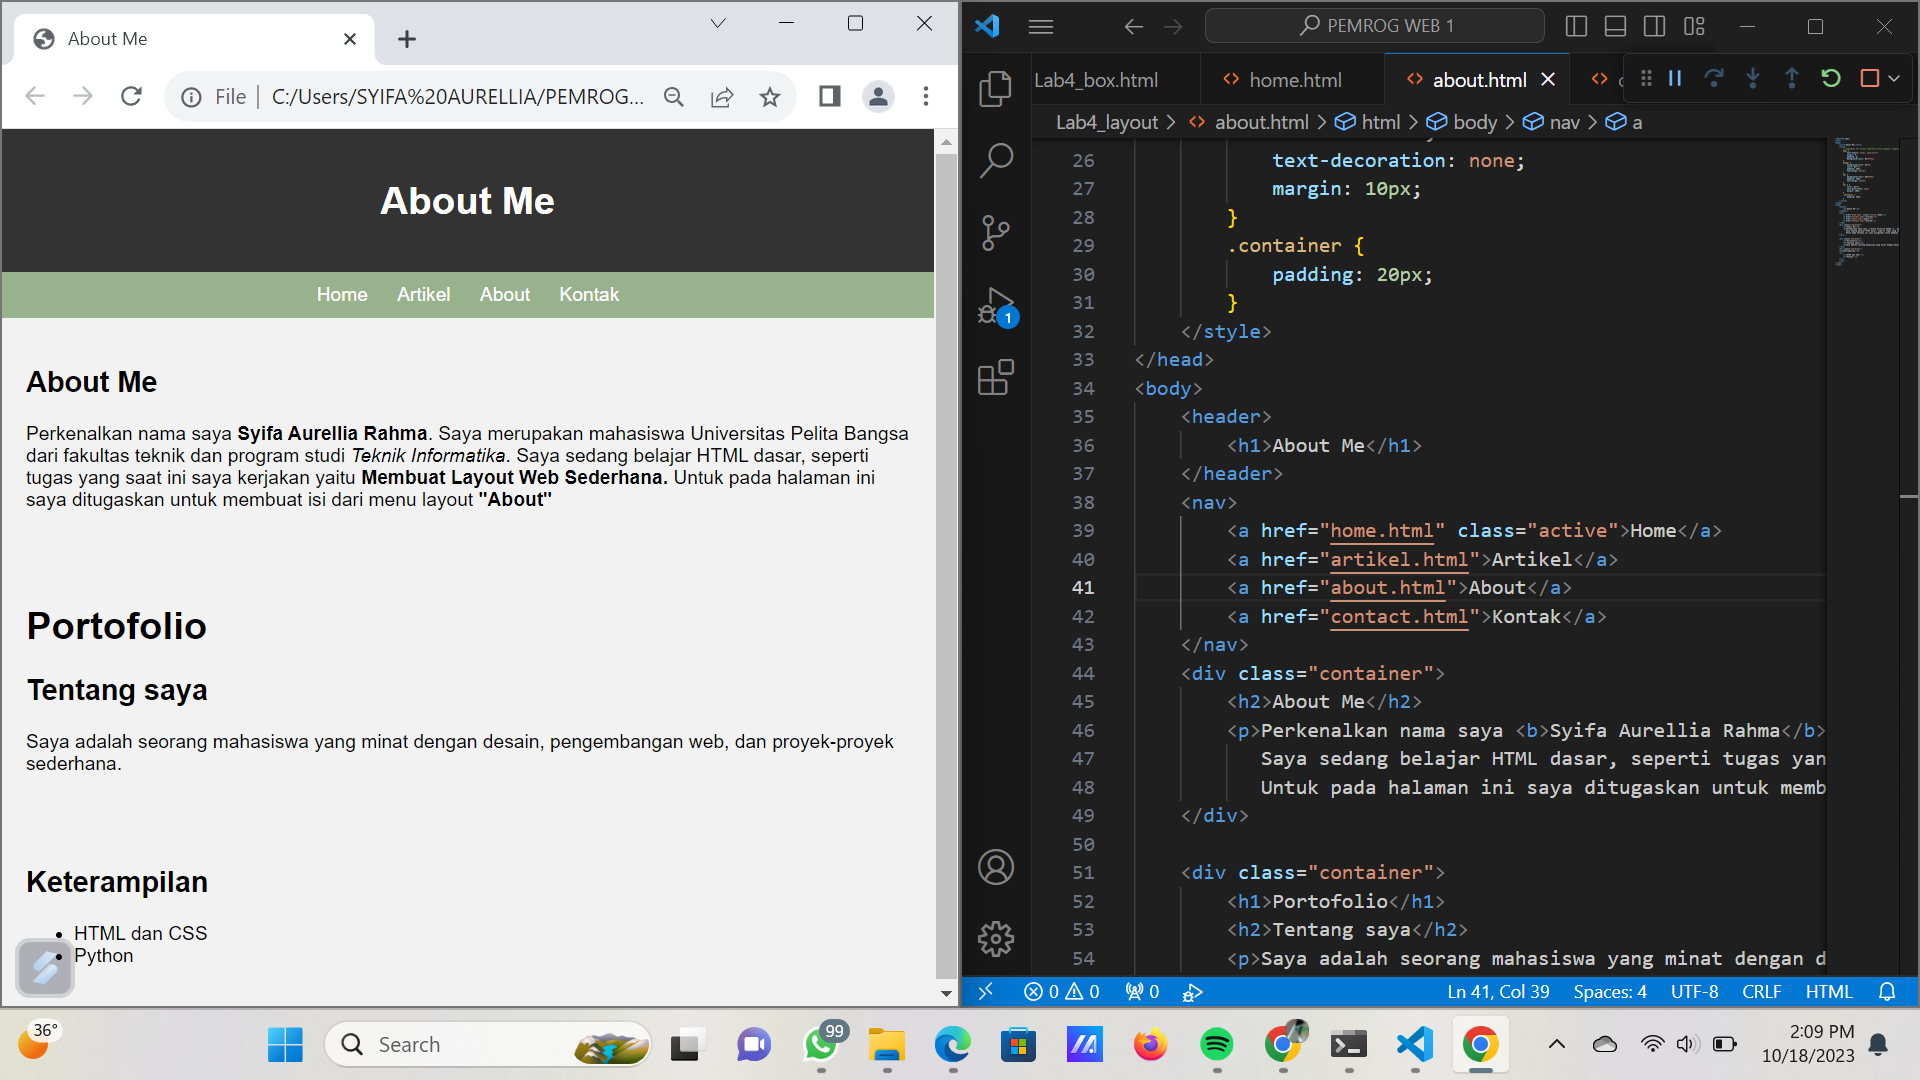Toggle the bookmark star for this page
This screenshot has height=1080, width=1920.
[x=770, y=96]
